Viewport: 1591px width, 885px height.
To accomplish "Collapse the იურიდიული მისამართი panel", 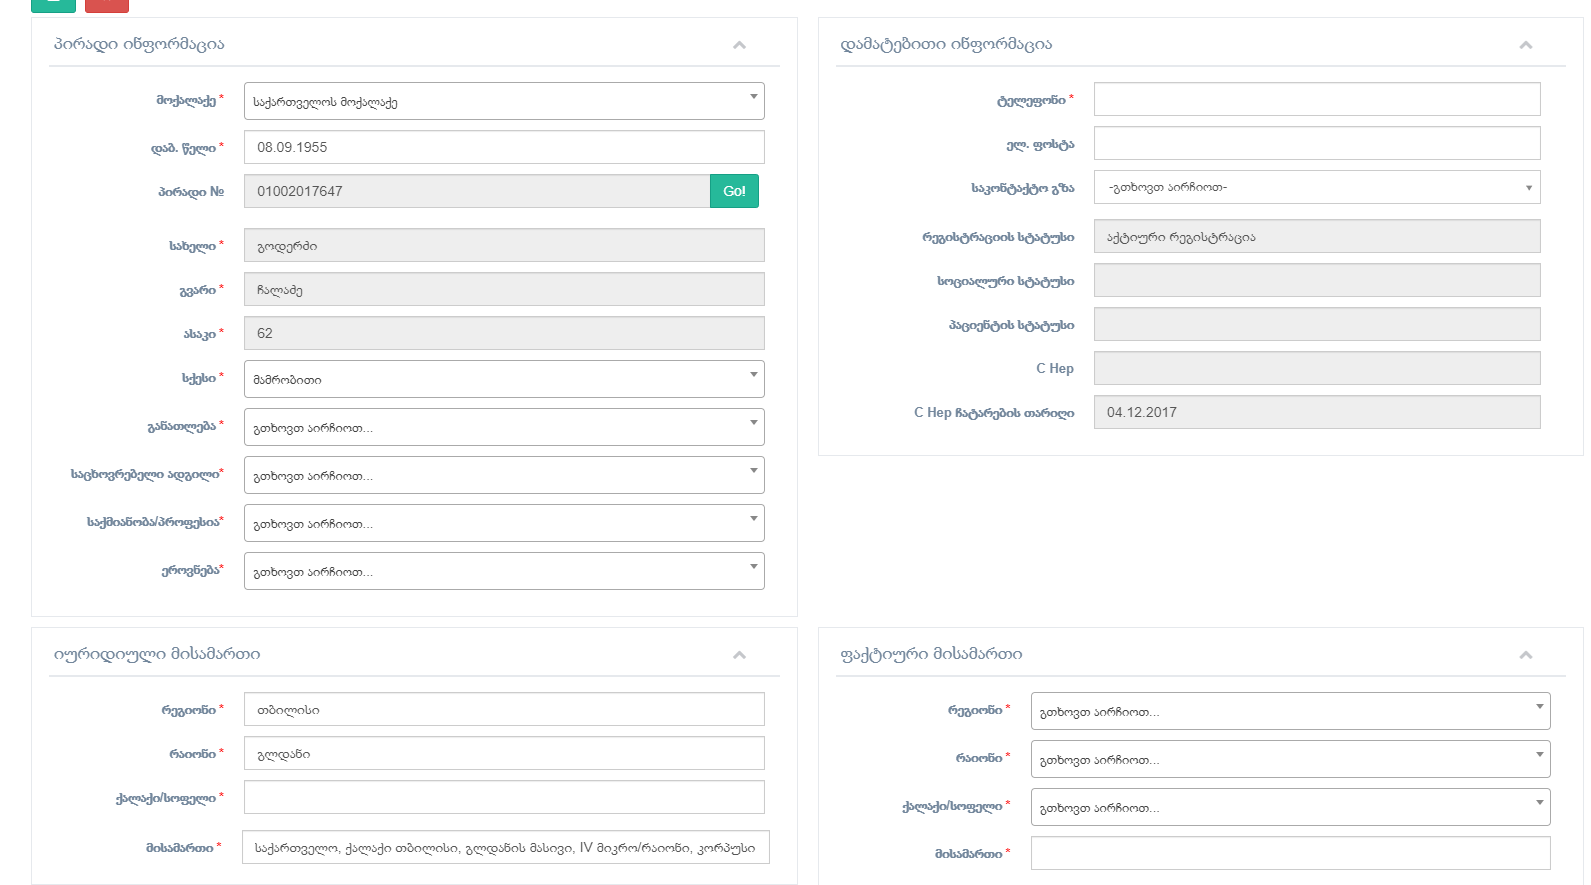I will click(x=739, y=655).
